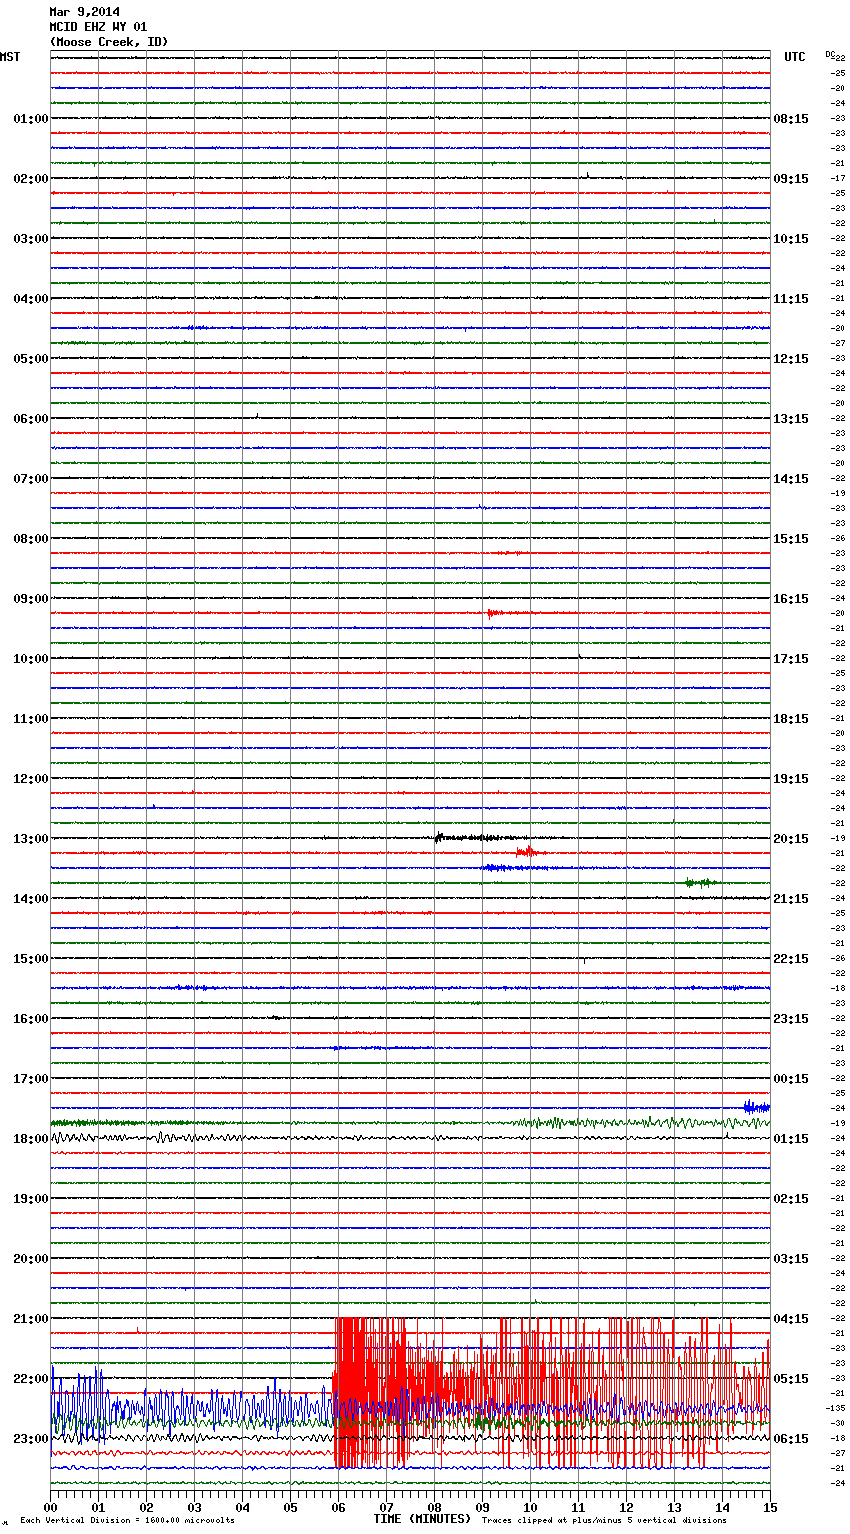Click the 15:00 MST row label
850x1534 pixels.
click(x=31, y=959)
